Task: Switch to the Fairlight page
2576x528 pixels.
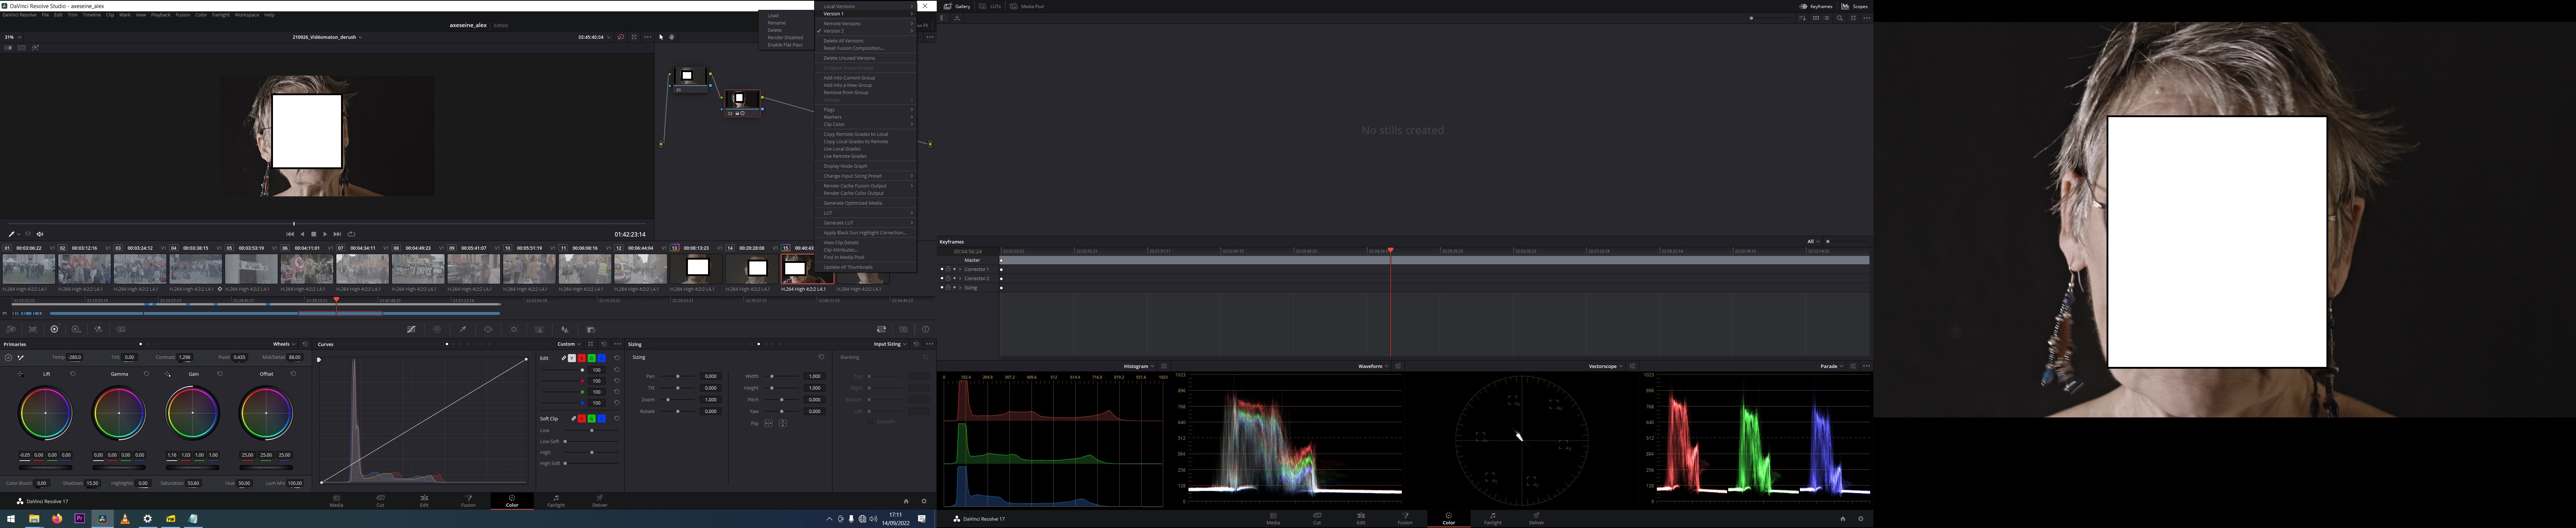Action: coord(556,500)
